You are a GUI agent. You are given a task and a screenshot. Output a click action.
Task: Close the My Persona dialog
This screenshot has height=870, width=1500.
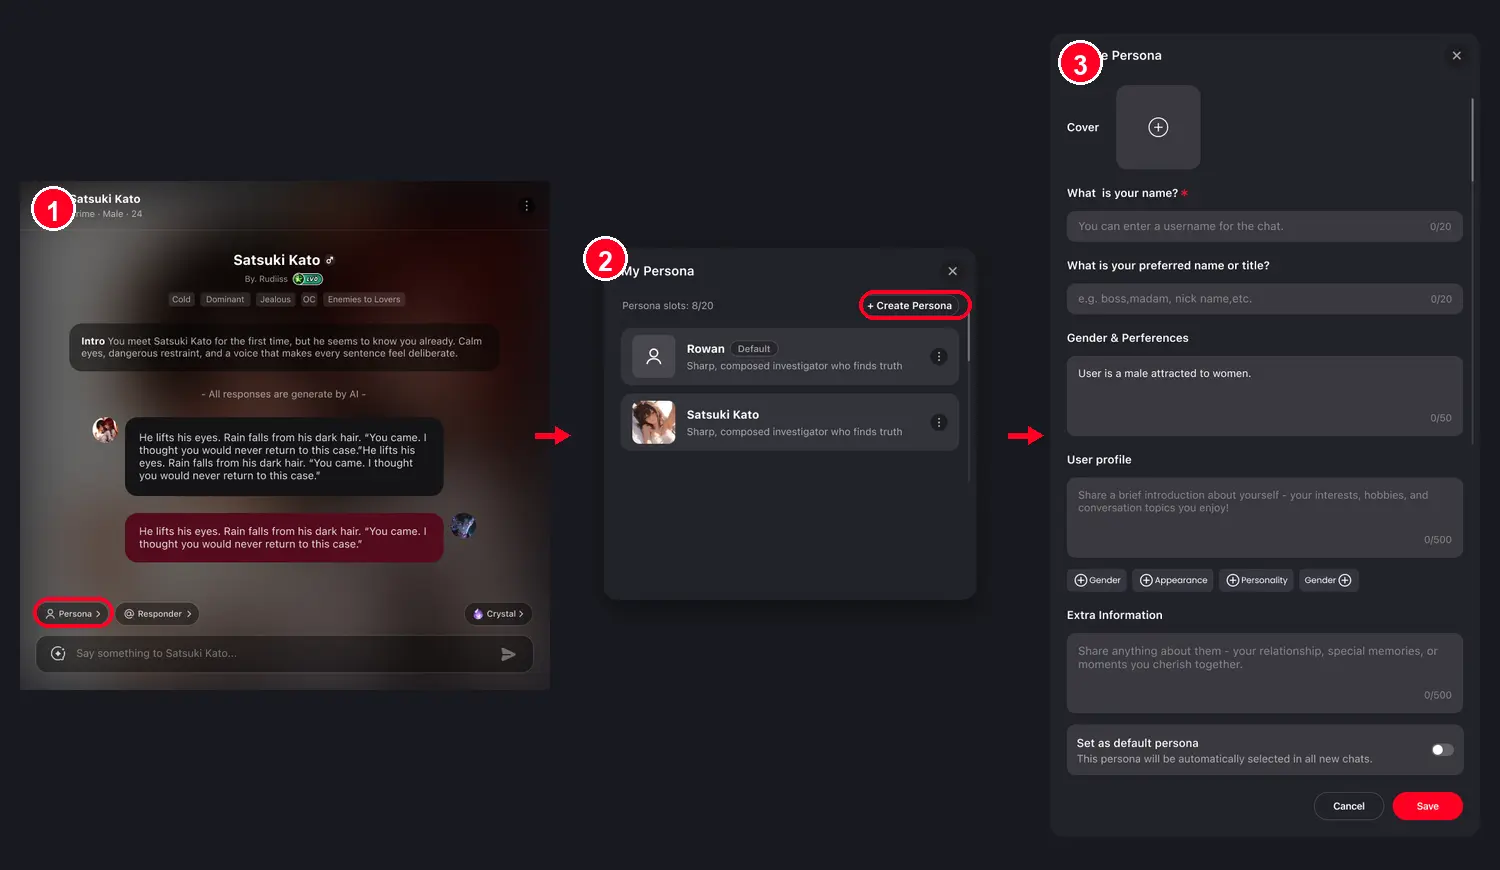click(953, 271)
